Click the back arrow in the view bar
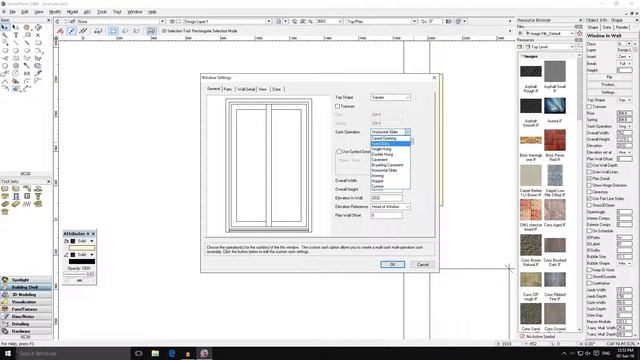 point(58,21)
